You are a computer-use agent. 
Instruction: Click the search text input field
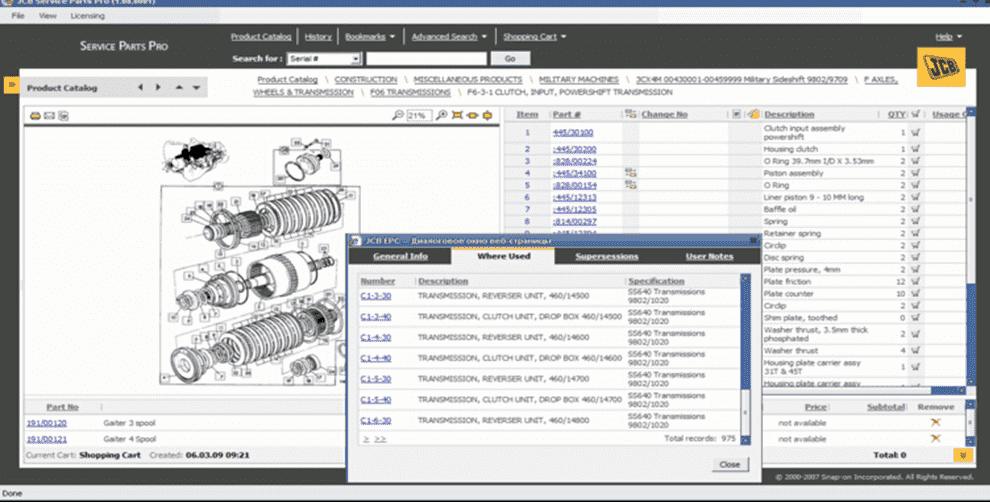(426, 59)
